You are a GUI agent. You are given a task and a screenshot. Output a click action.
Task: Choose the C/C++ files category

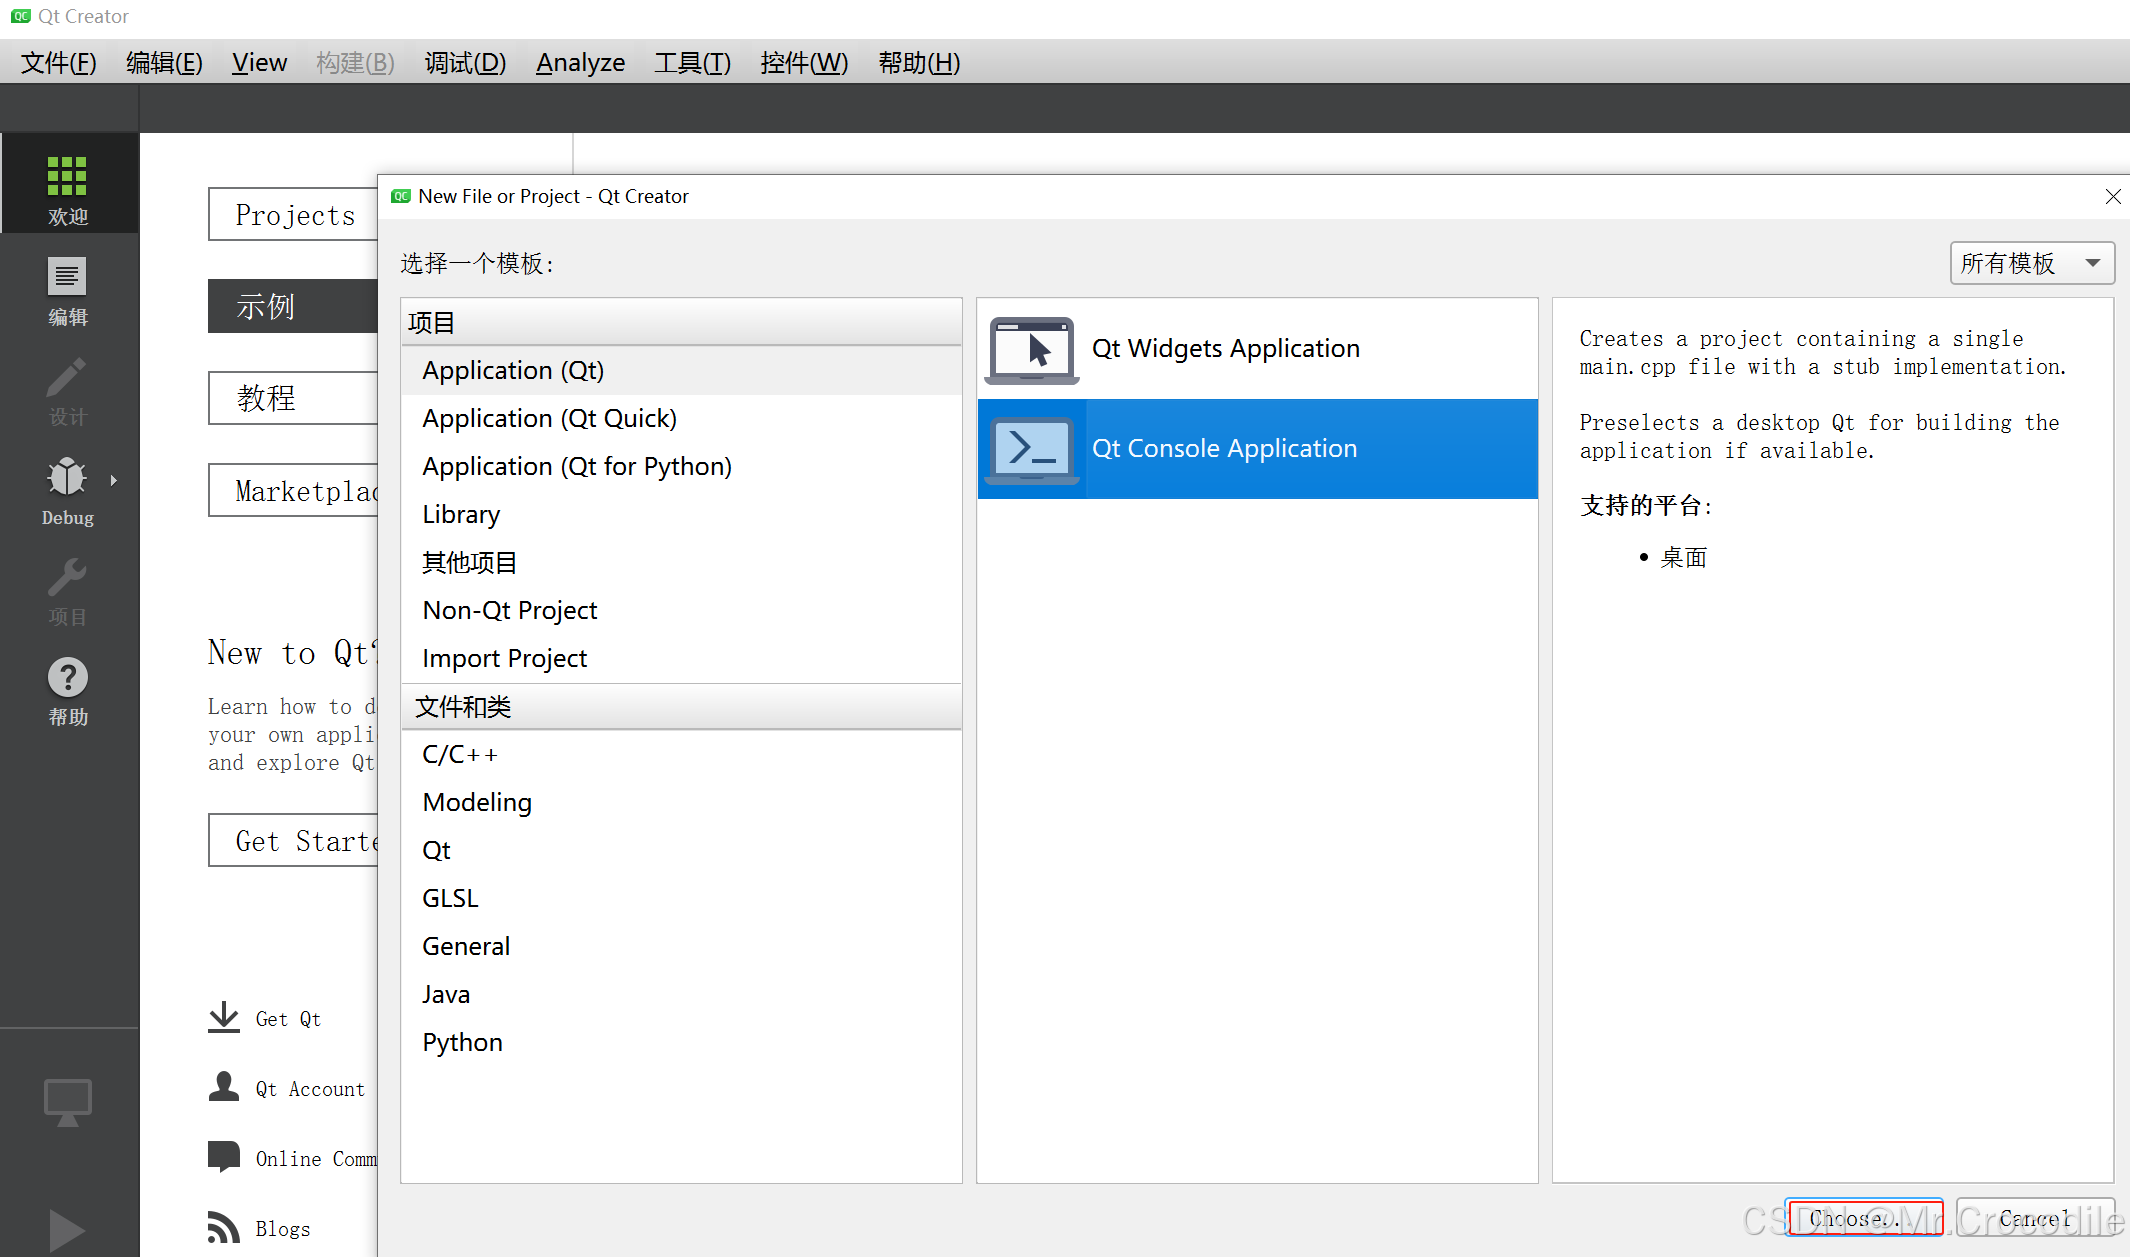click(x=459, y=754)
